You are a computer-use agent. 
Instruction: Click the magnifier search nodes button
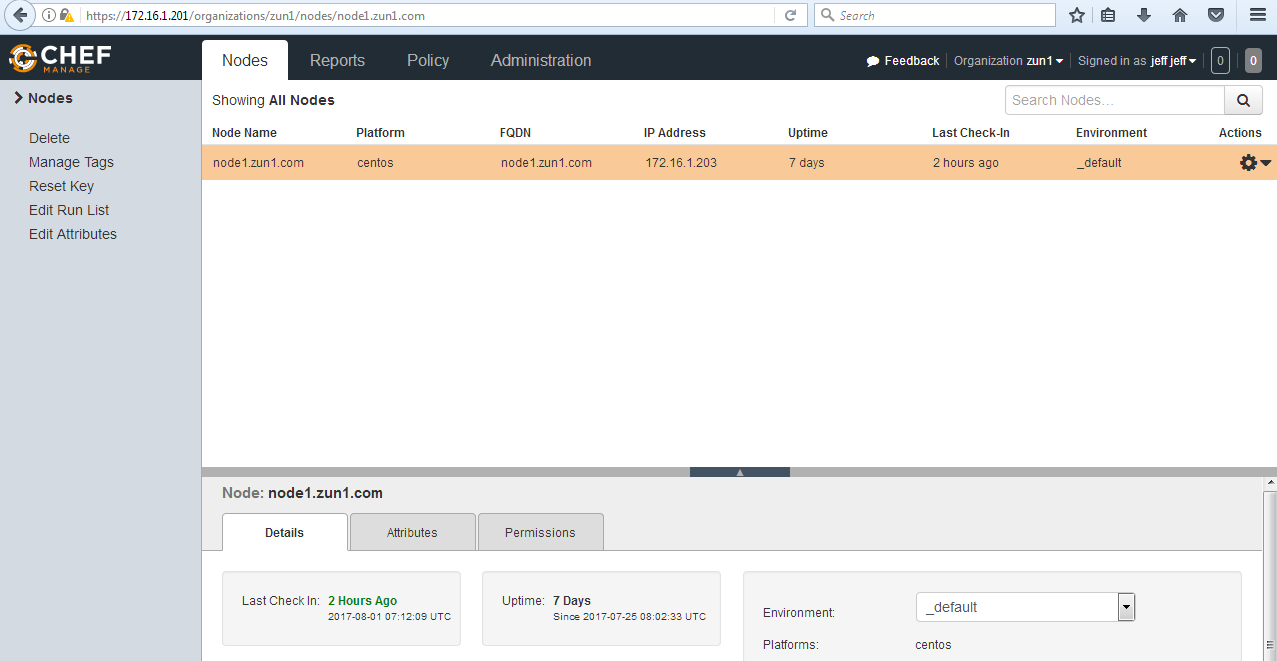point(1243,100)
